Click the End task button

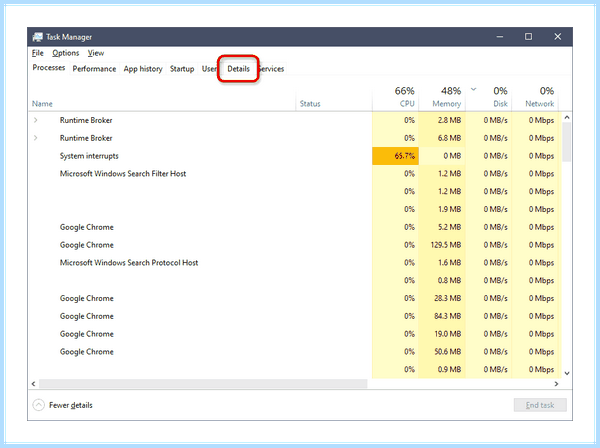[x=540, y=405]
